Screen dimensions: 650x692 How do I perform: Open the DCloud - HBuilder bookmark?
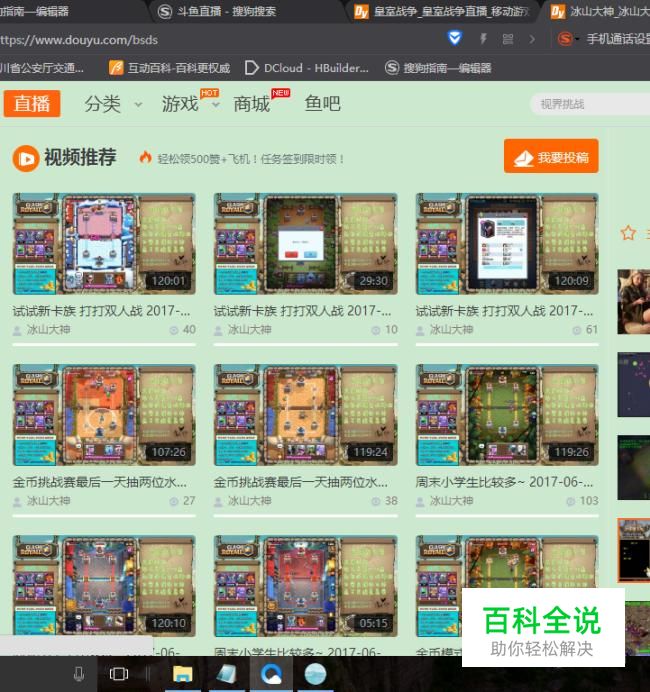point(307,68)
